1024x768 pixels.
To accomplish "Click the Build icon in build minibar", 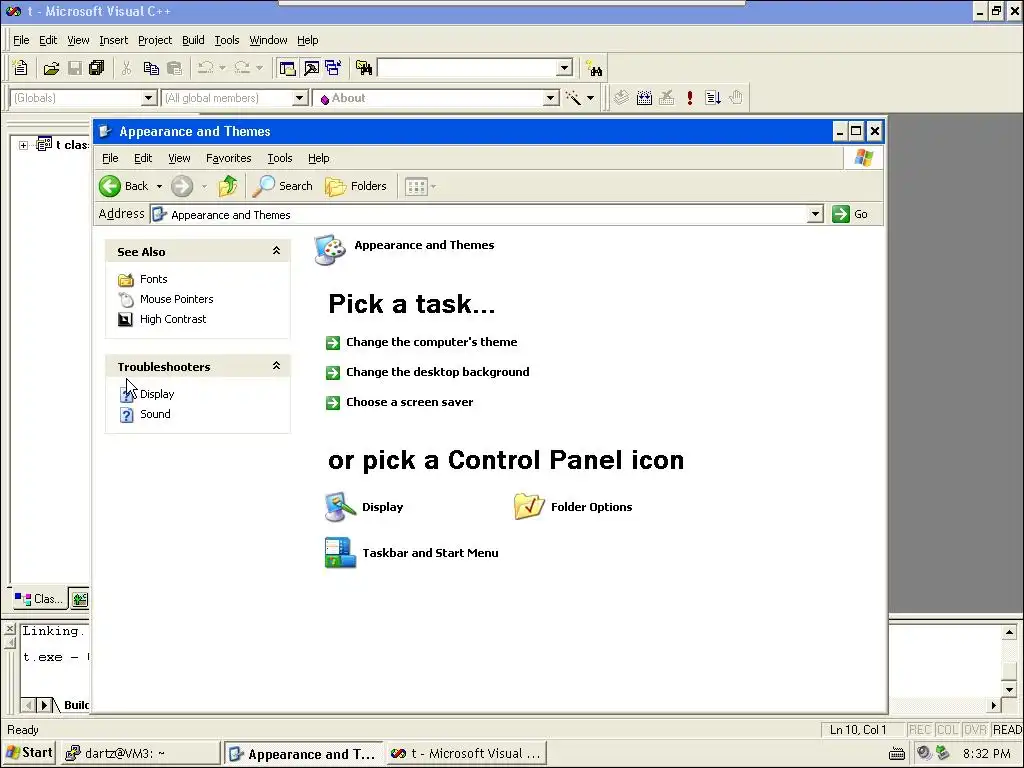I will [644, 98].
